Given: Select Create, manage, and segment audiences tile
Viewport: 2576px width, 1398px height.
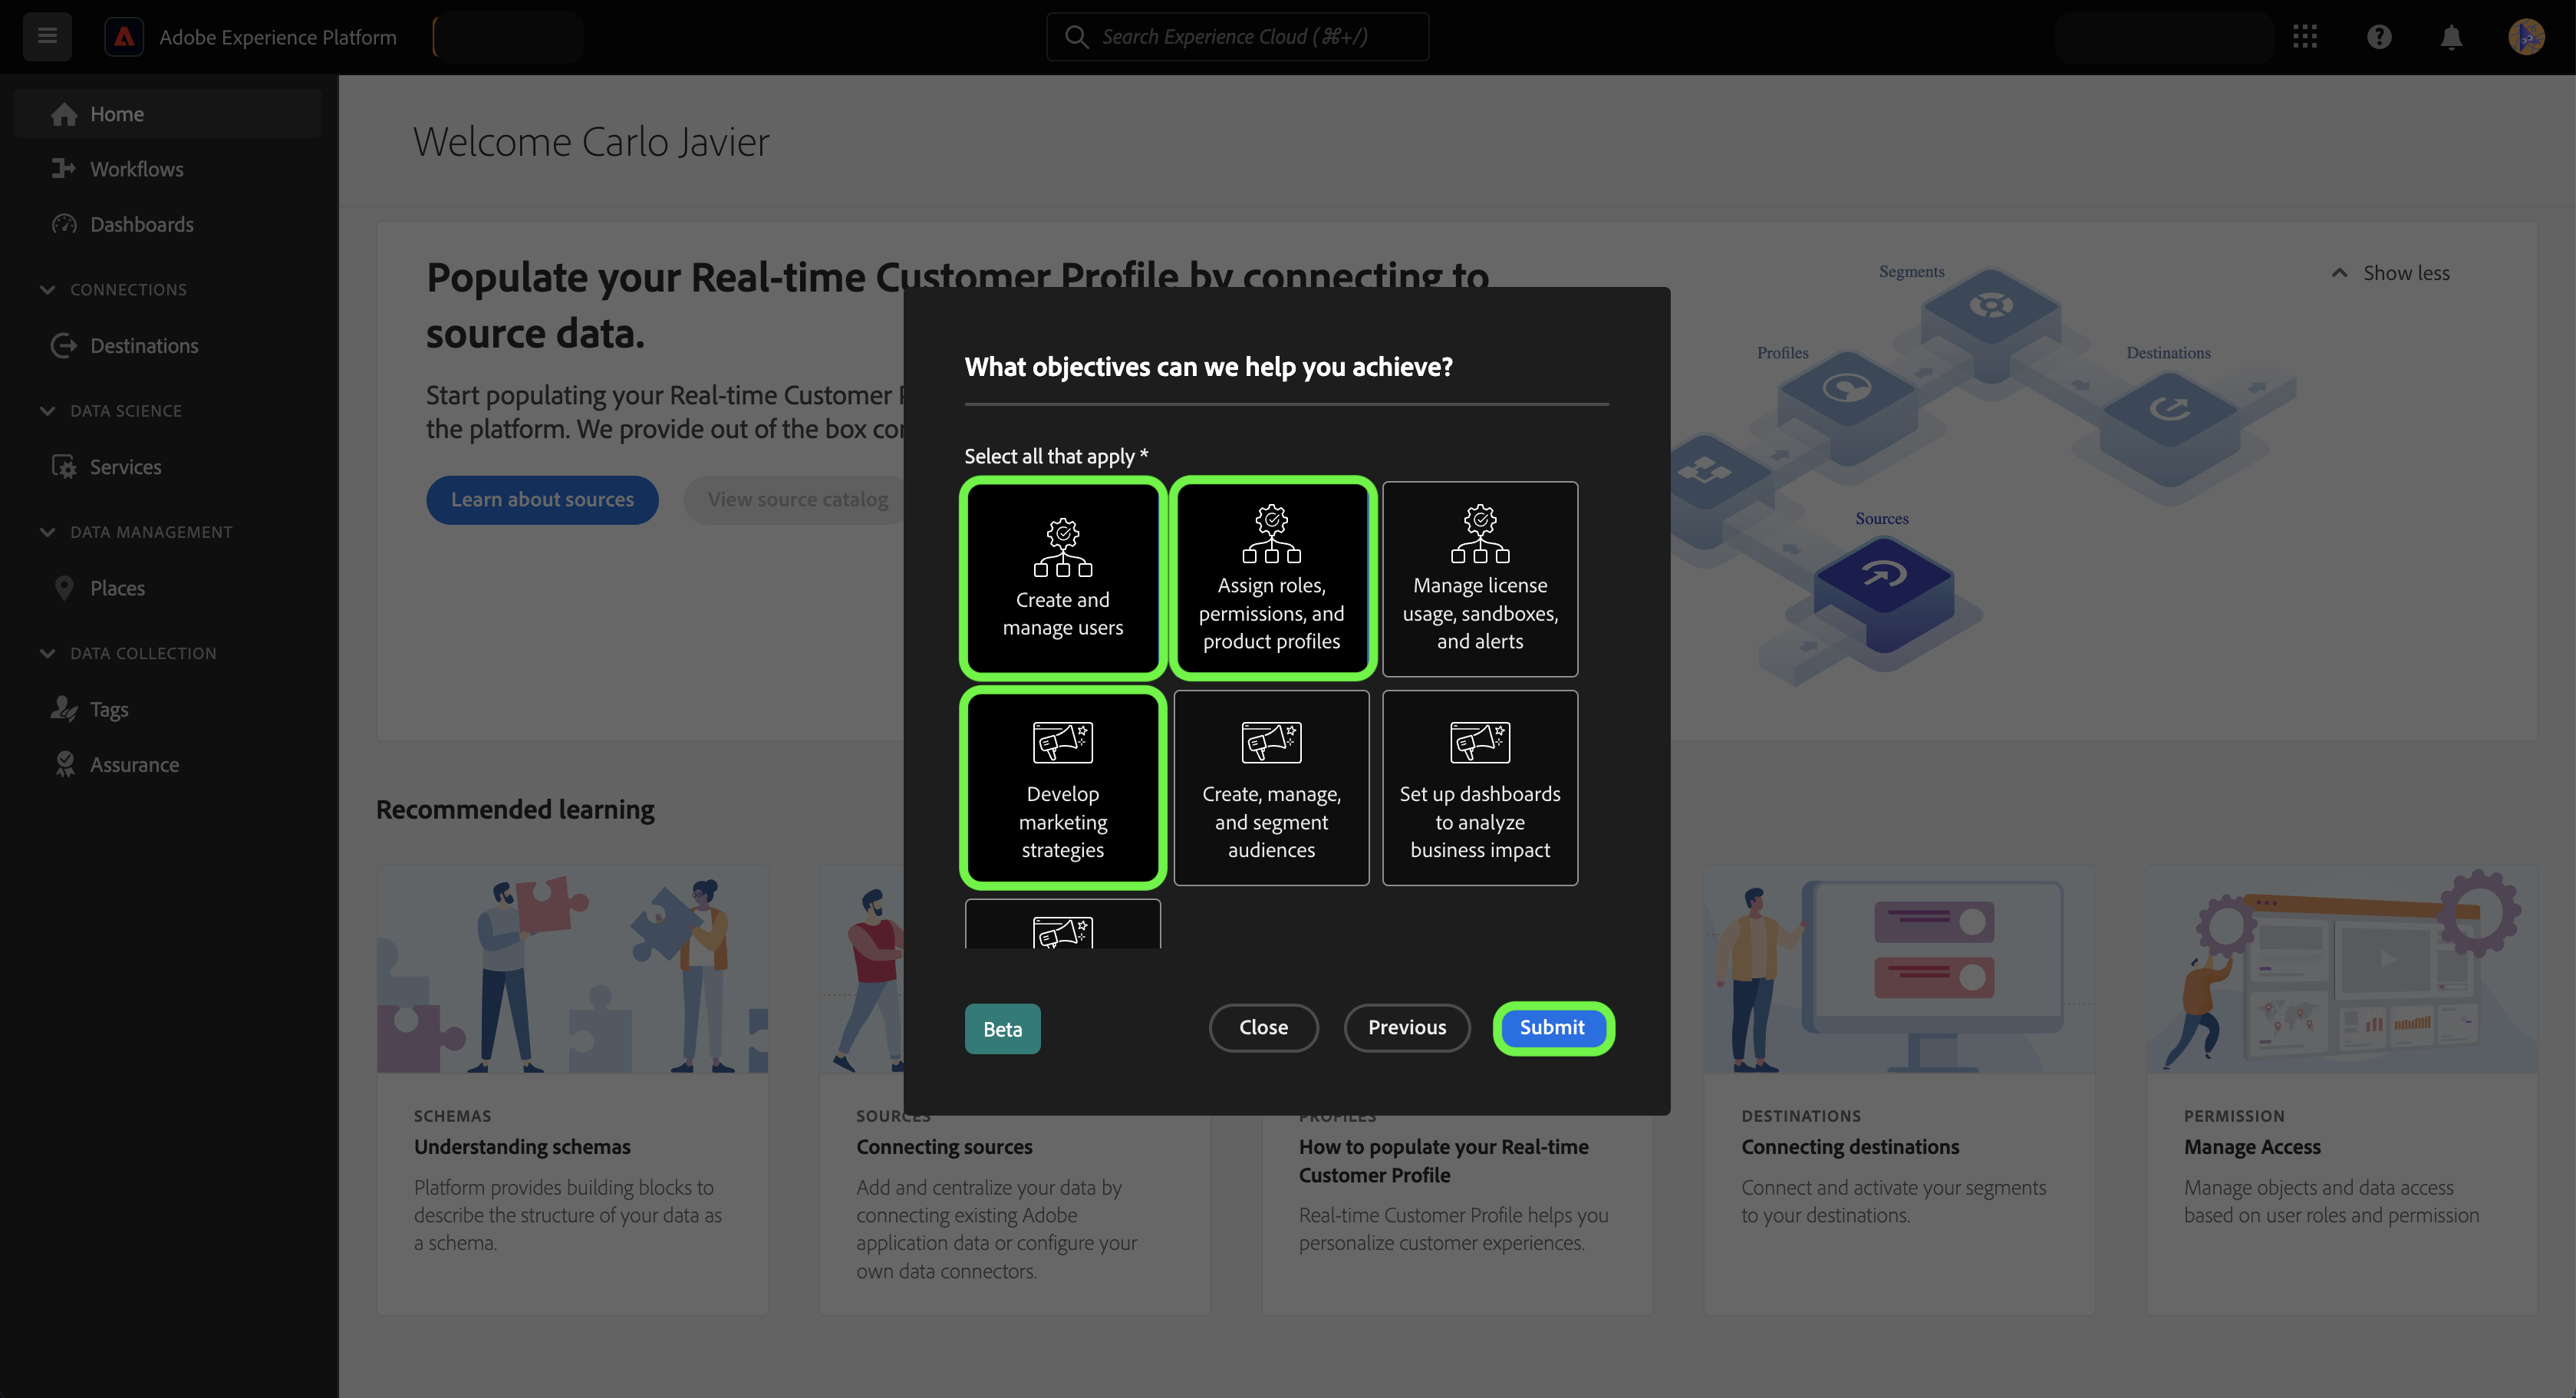Looking at the screenshot, I should coord(1271,787).
